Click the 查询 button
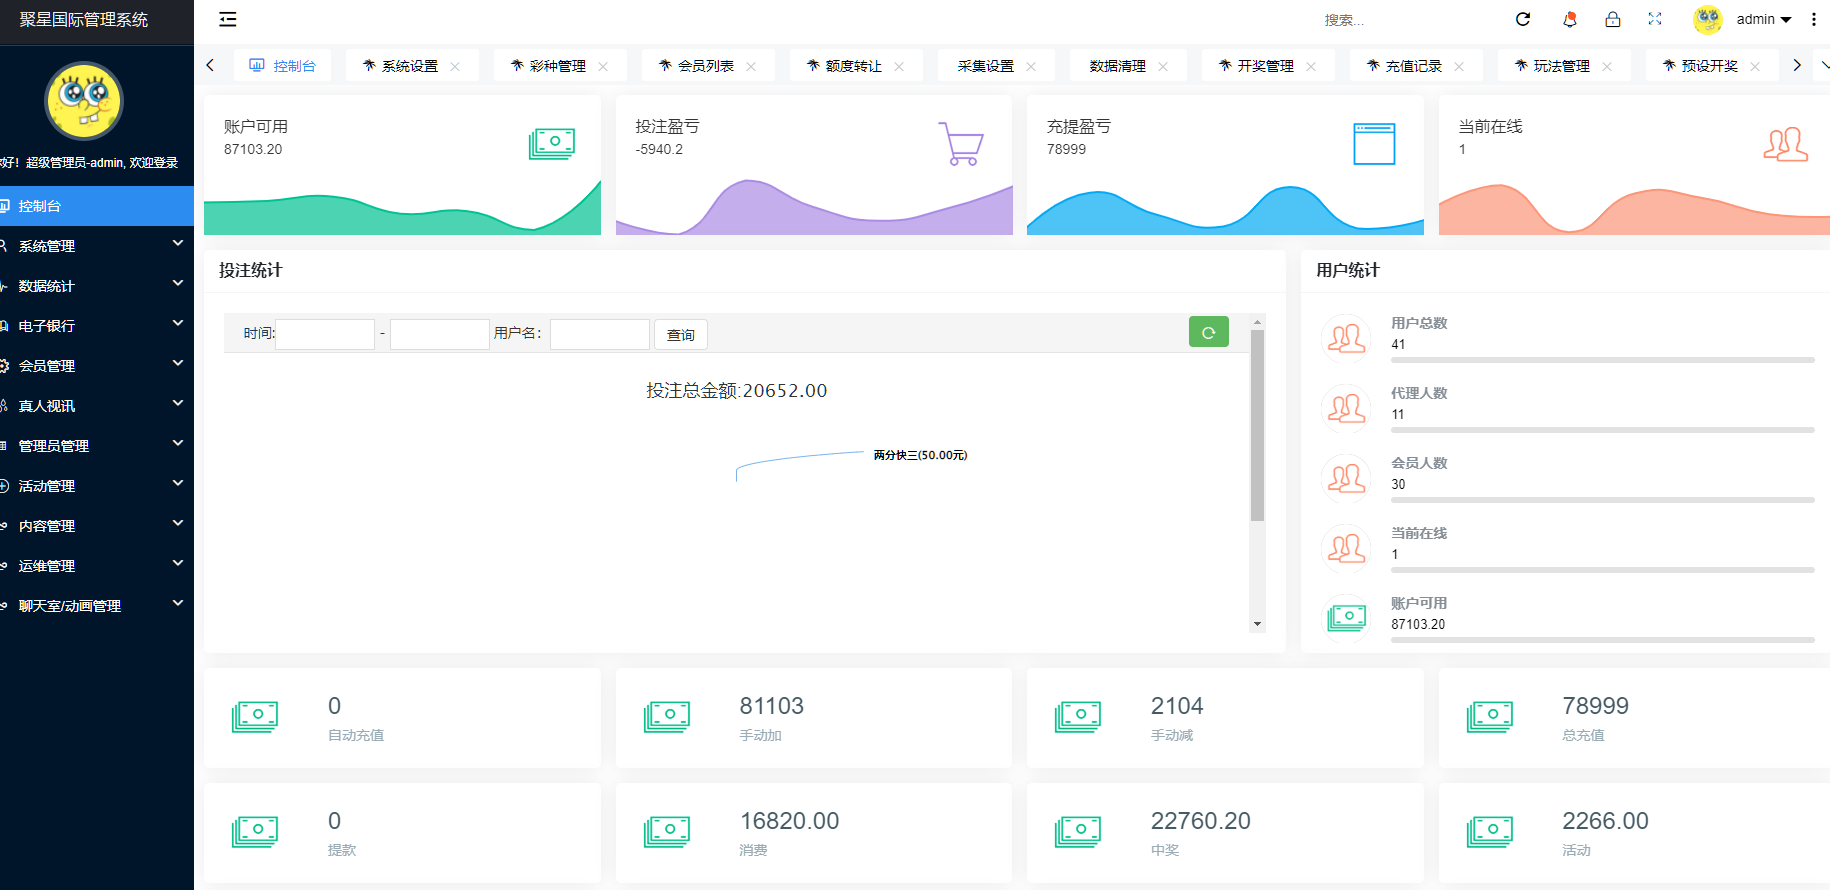The image size is (1830, 890). 680,335
